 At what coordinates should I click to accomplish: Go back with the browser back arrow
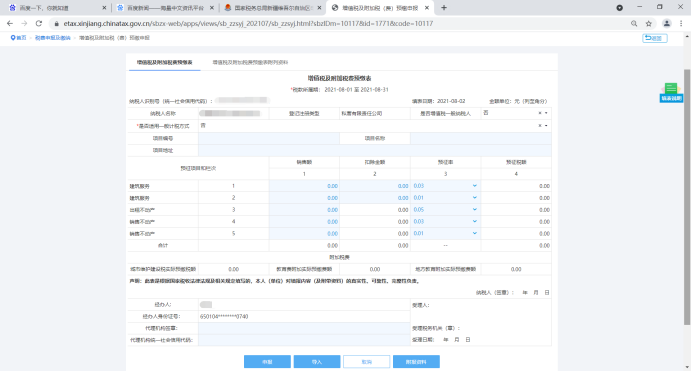point(10,23)
